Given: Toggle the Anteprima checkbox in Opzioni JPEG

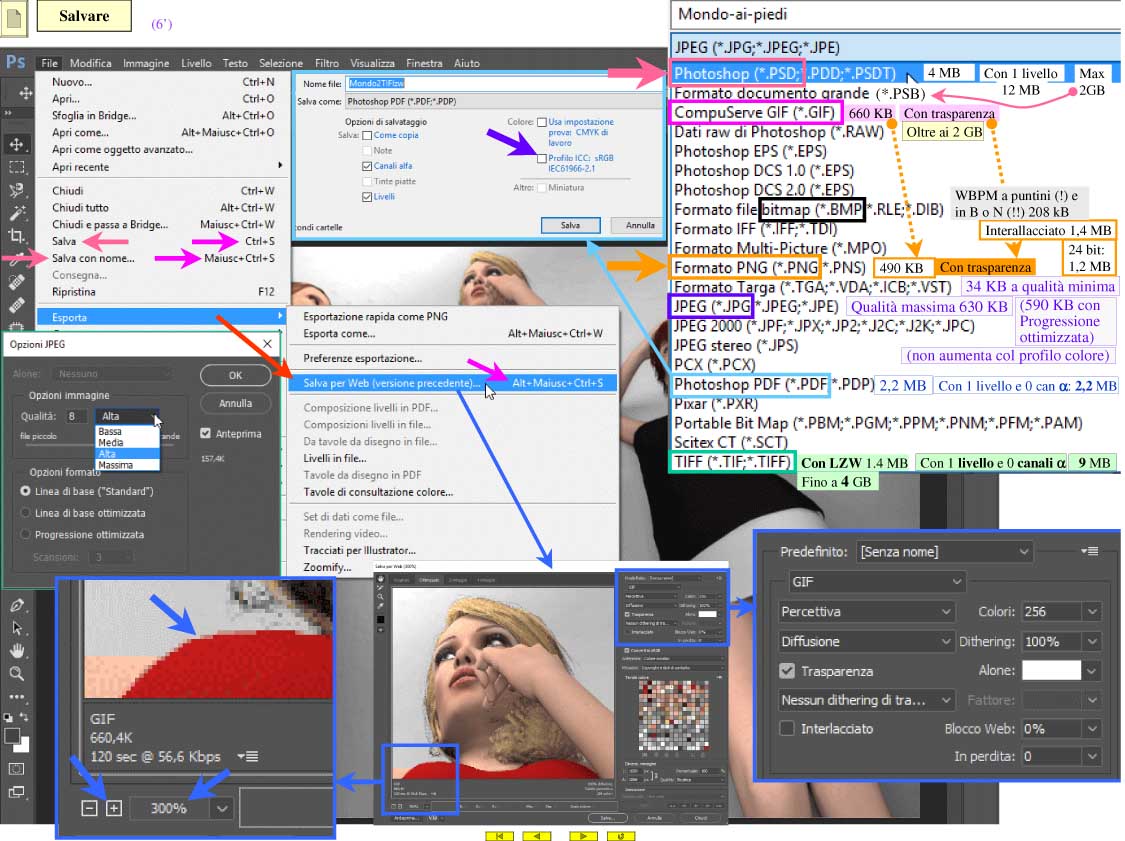Looking at the screenshot, I should (206, 433).
